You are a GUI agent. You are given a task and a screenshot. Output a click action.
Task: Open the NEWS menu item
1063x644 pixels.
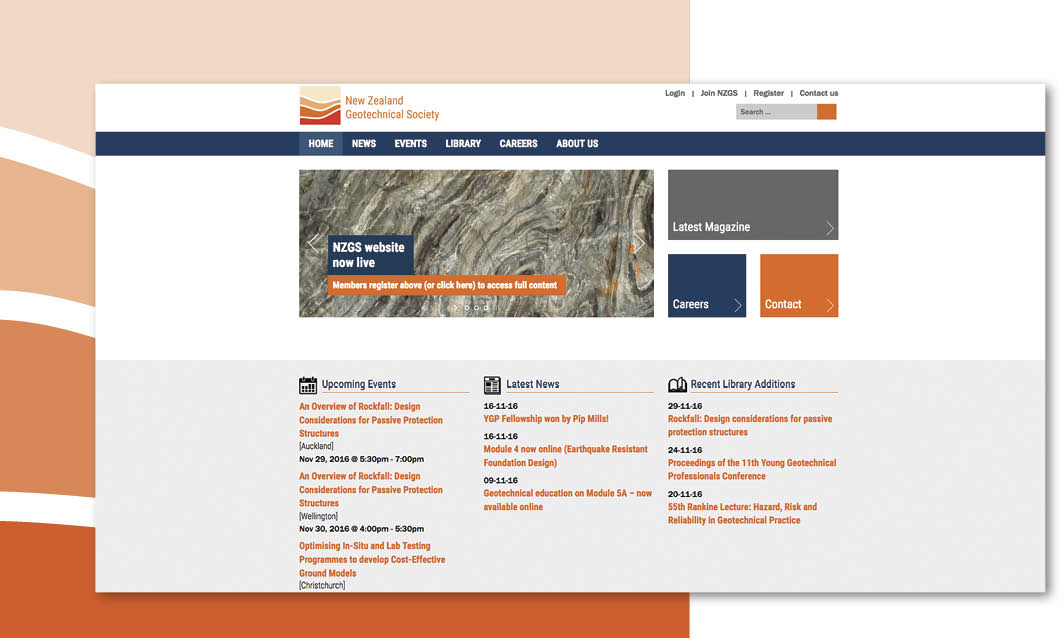pyautogui.click(x=364, y=144)
